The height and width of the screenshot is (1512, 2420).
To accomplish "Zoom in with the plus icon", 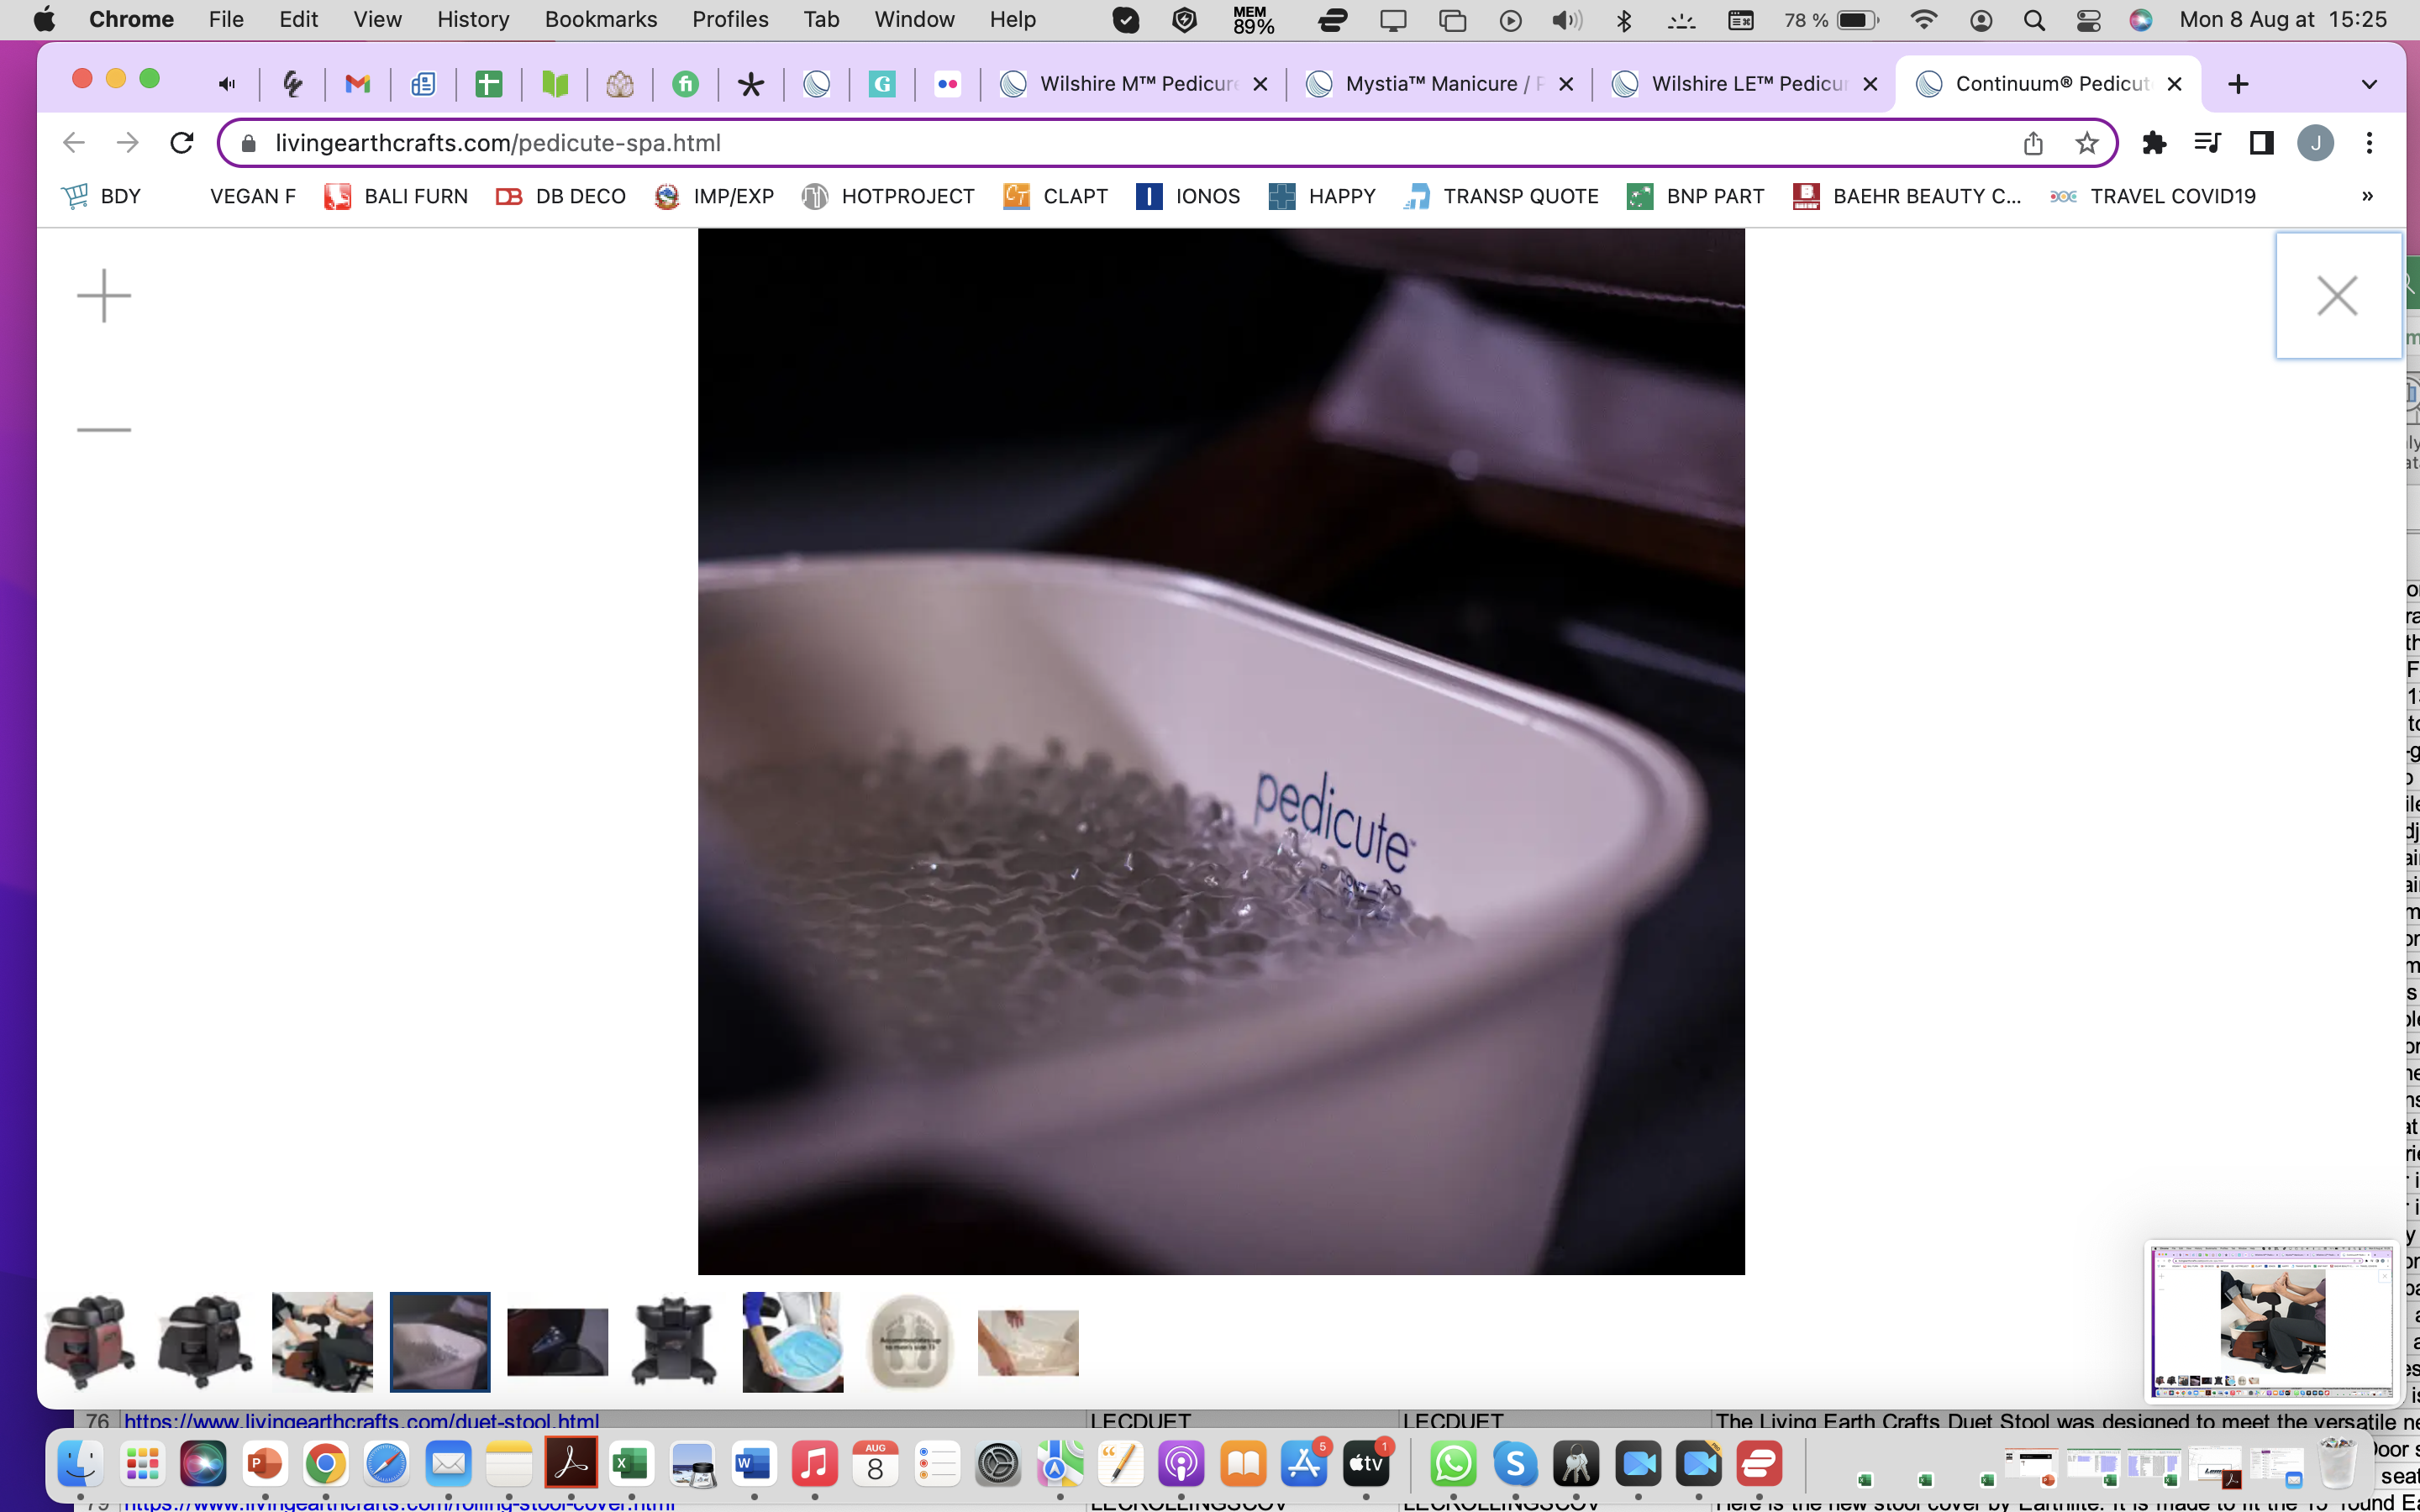I will (x=103, y=296).
